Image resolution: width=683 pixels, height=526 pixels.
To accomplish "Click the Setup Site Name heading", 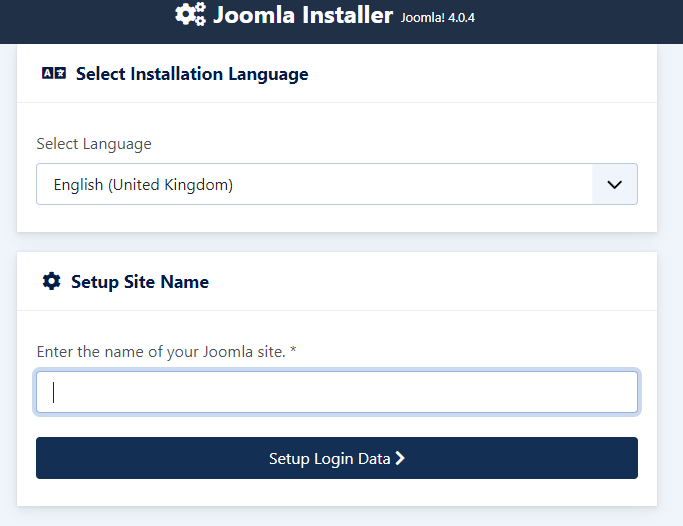I will (140, 282).
